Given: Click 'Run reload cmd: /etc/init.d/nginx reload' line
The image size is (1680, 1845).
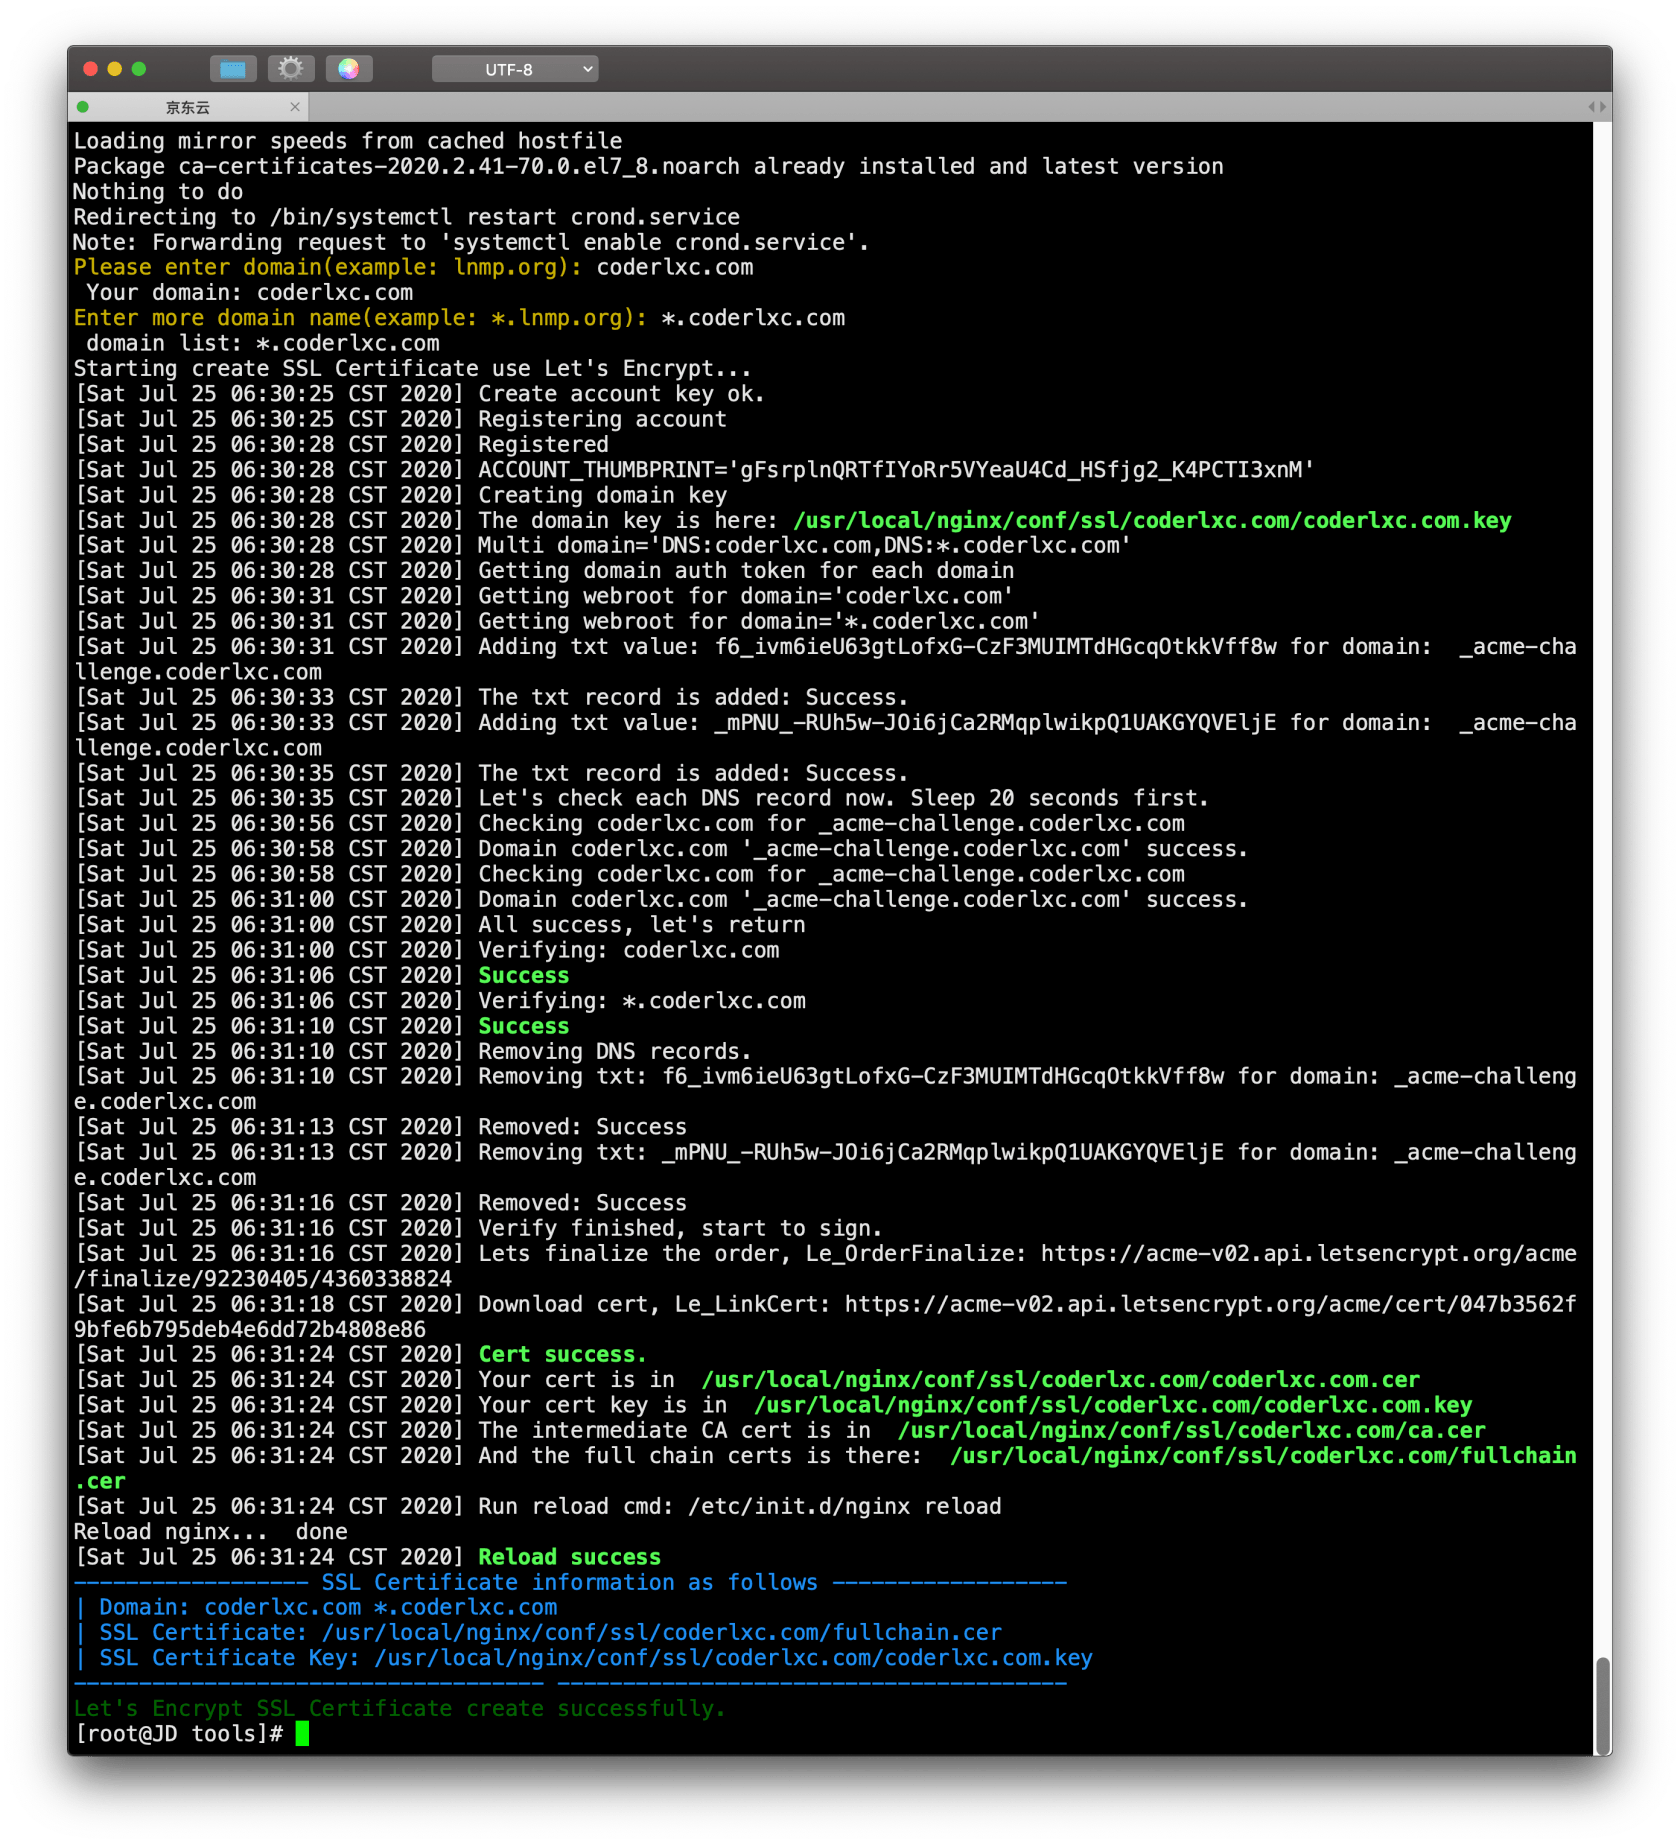Looking at the screenshot, I should tap(740, 1506).
